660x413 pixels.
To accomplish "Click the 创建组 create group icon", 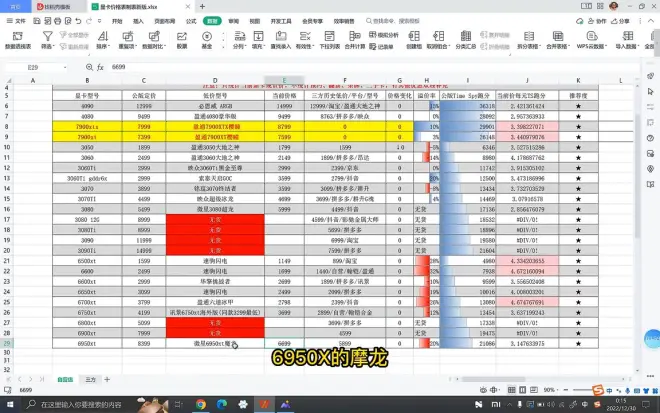I will 414,37.
